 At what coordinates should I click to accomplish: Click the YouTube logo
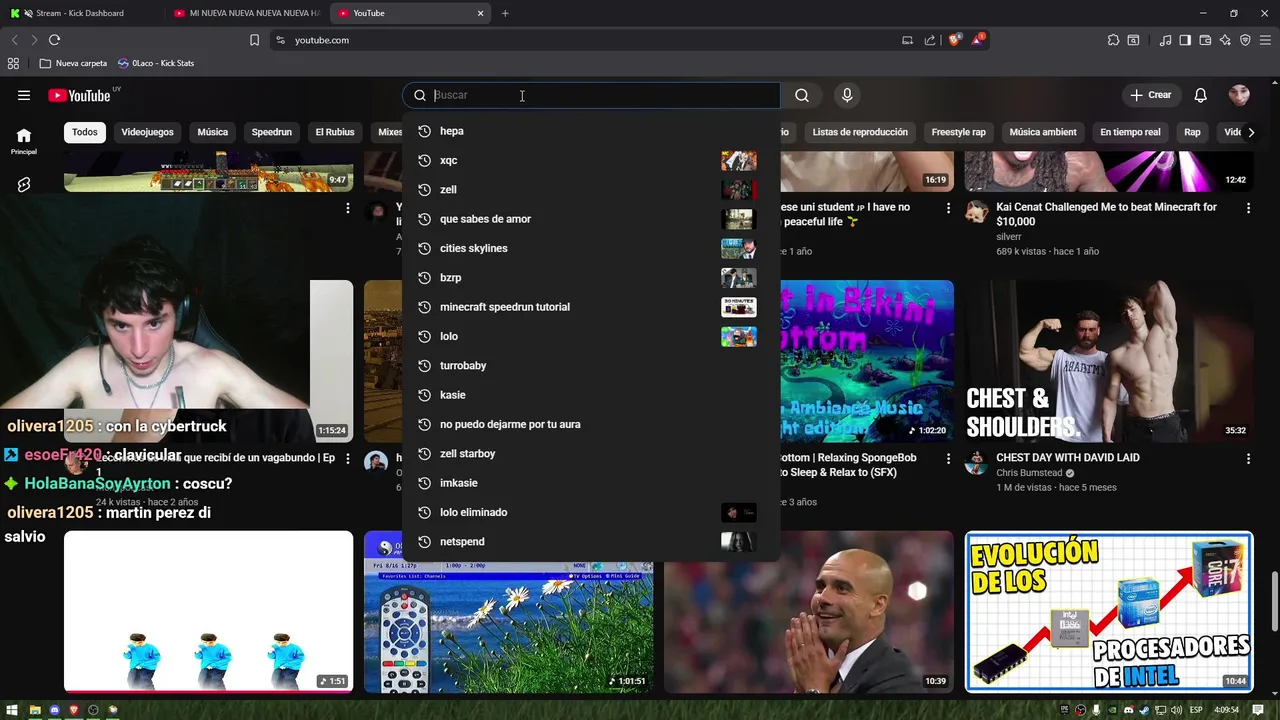pyautogui.click(x=79, y=95)
